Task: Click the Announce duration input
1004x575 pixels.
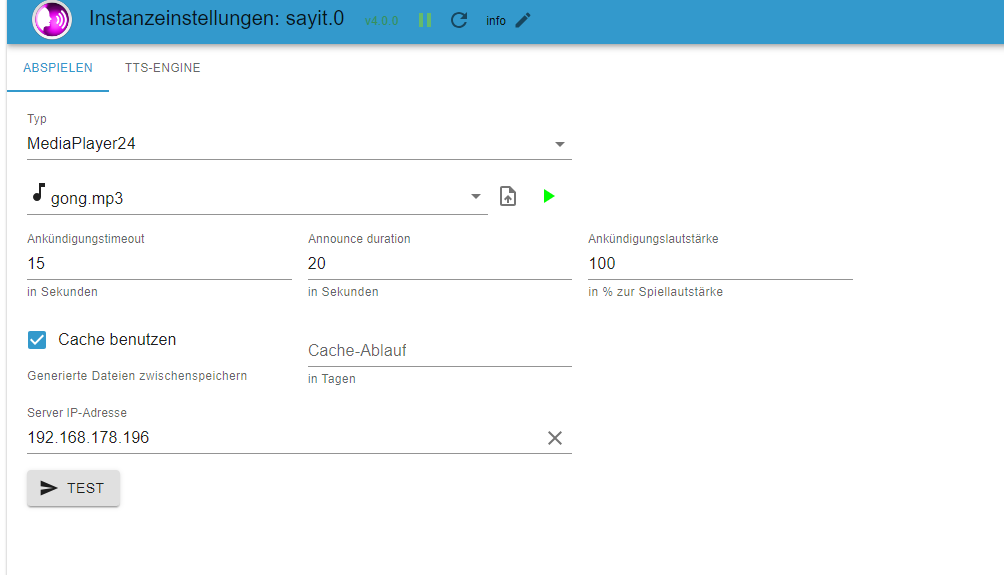Action: [439, 264]
